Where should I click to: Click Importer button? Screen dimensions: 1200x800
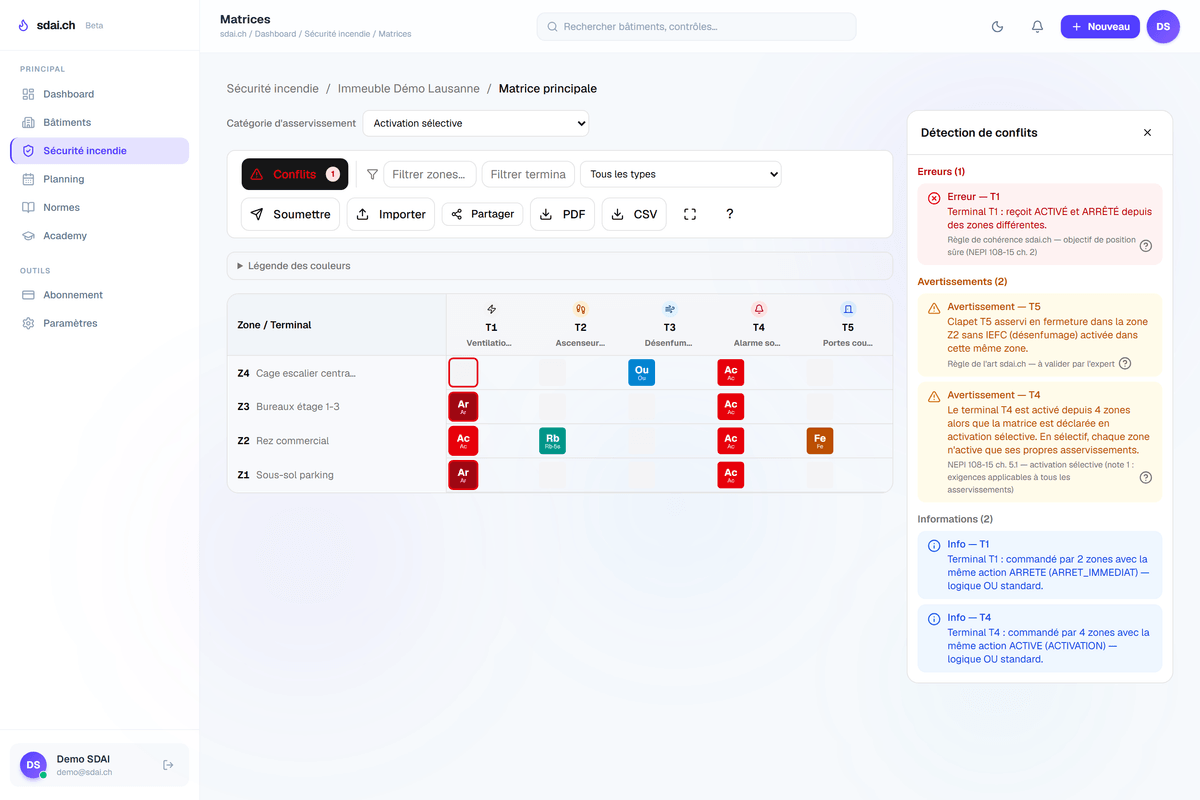[x=391, y=214]
